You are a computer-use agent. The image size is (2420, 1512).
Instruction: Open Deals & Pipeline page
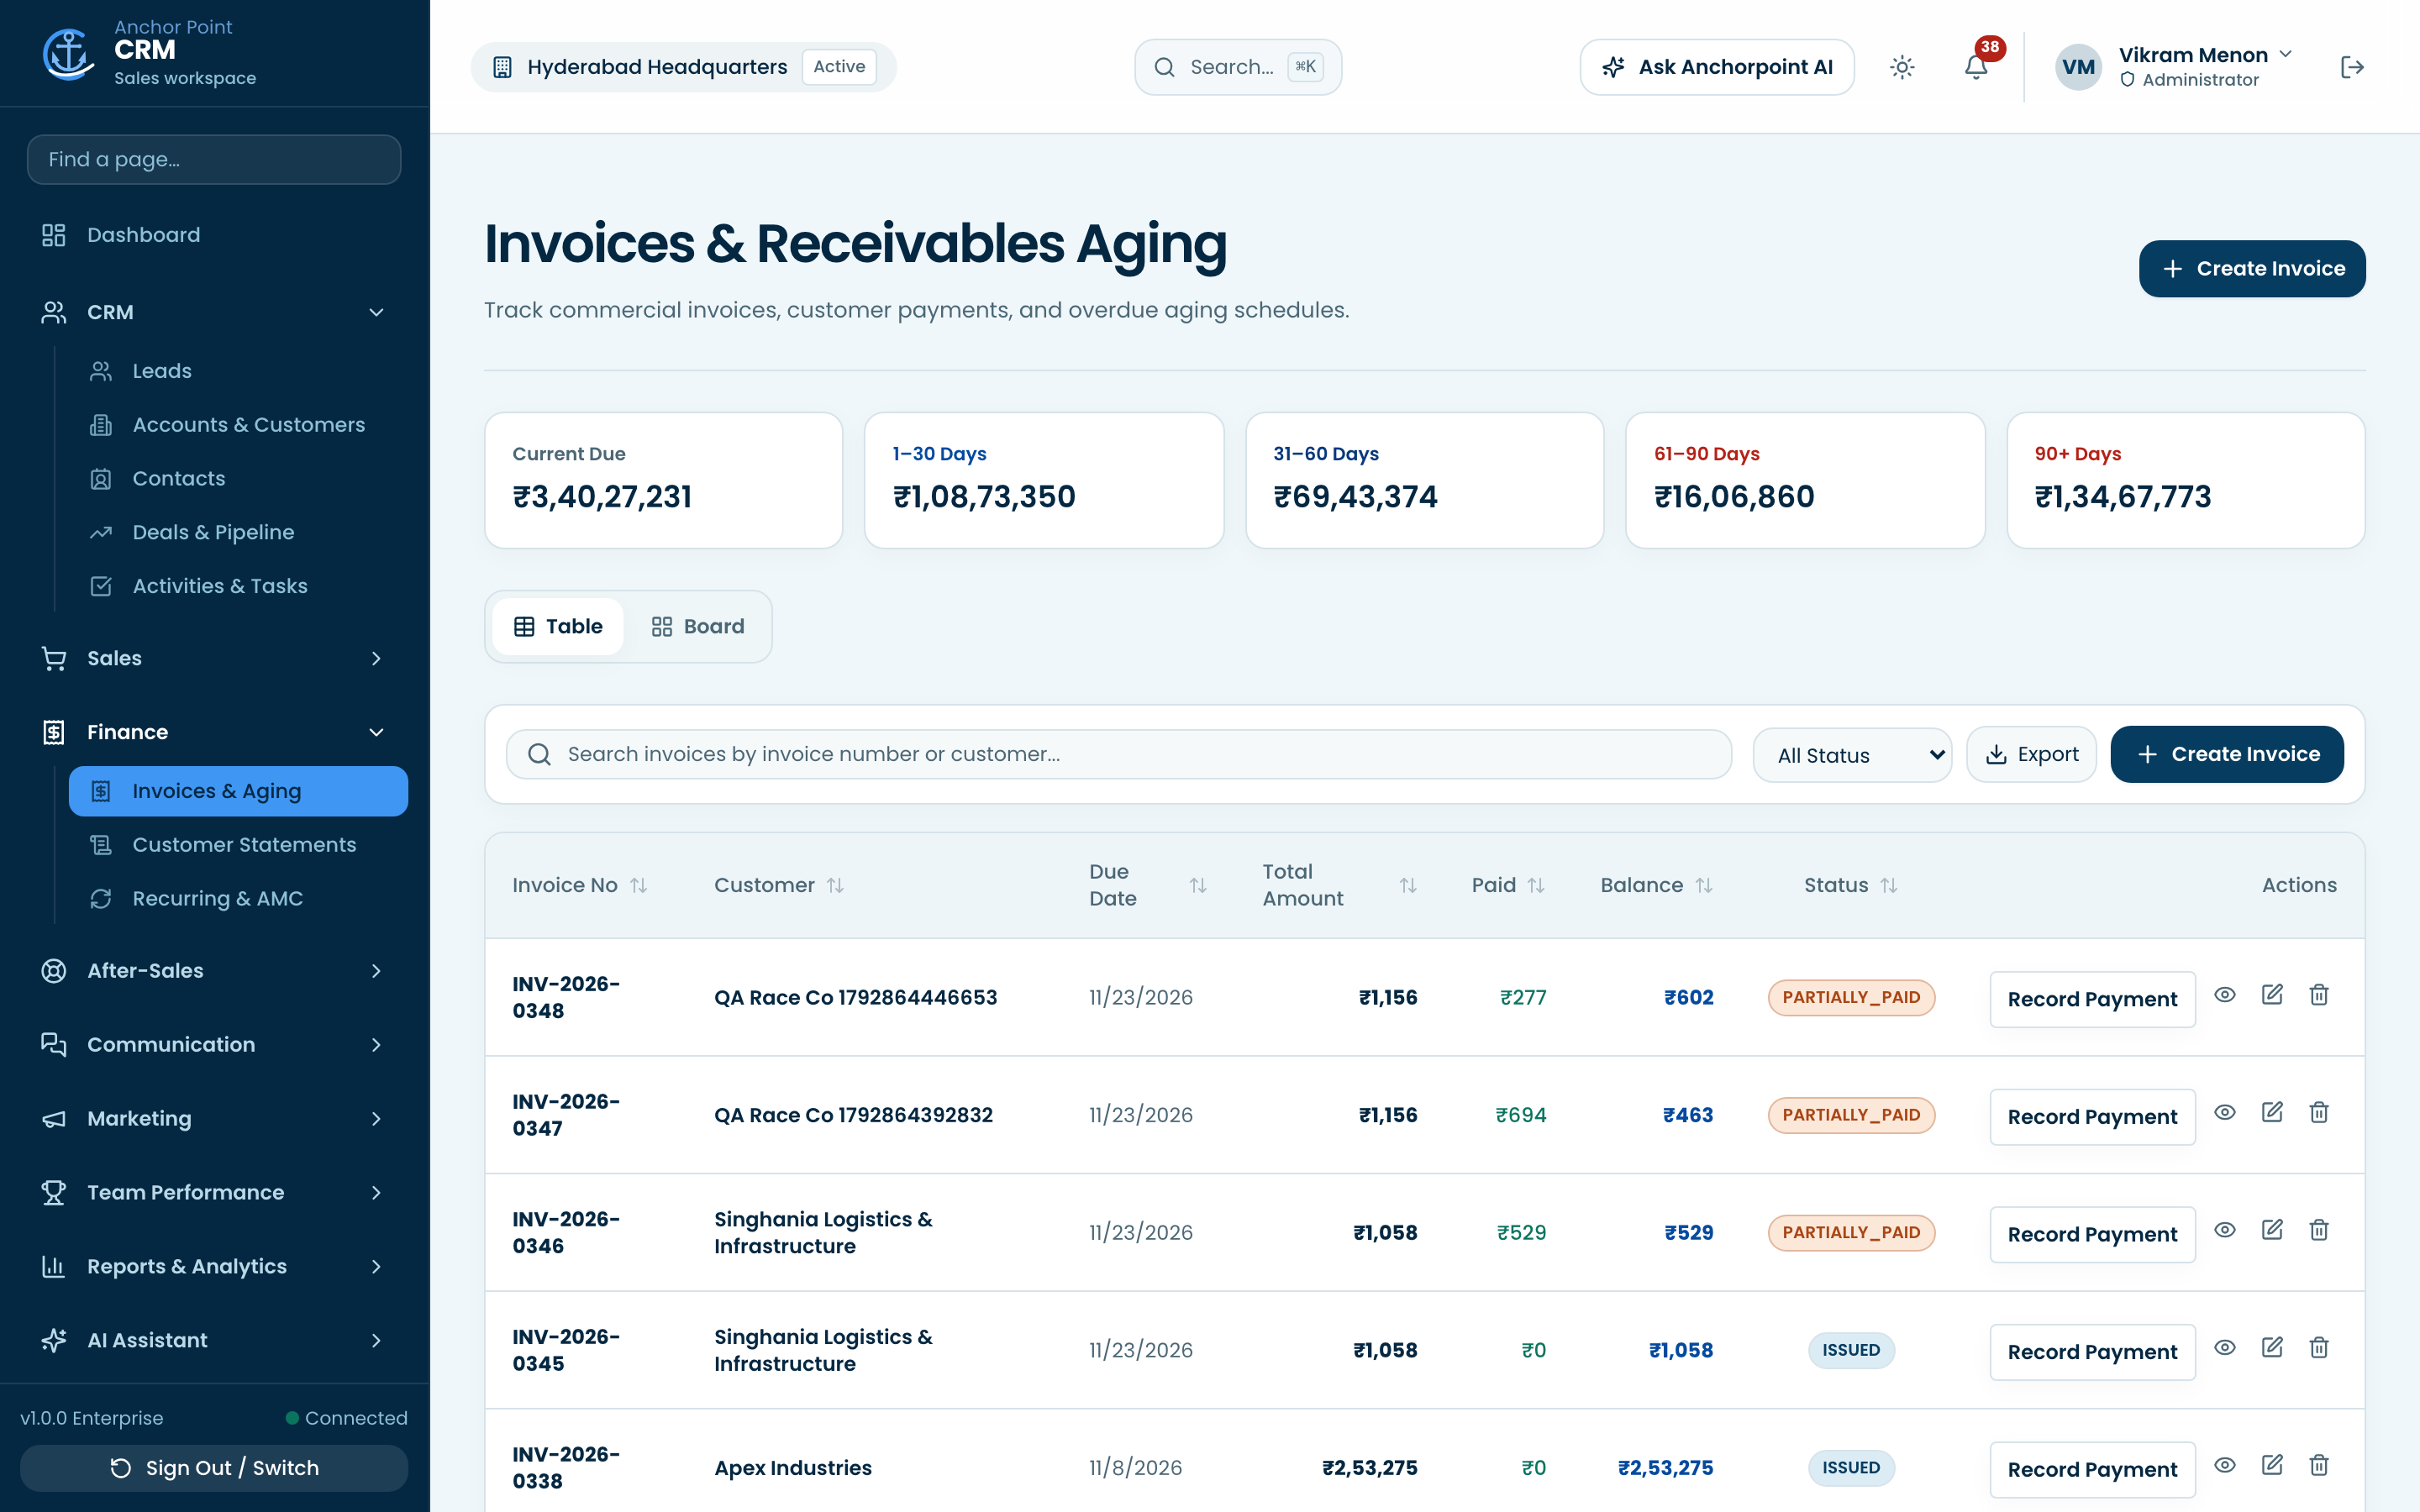[238, 532]
